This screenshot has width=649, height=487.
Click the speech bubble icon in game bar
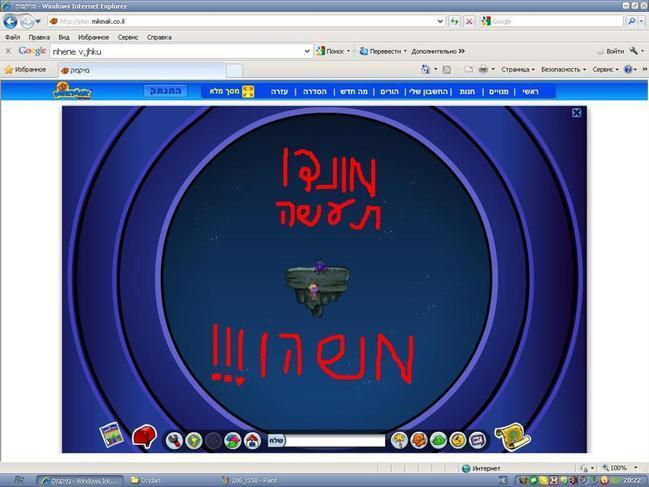click(x=477, y=440)
